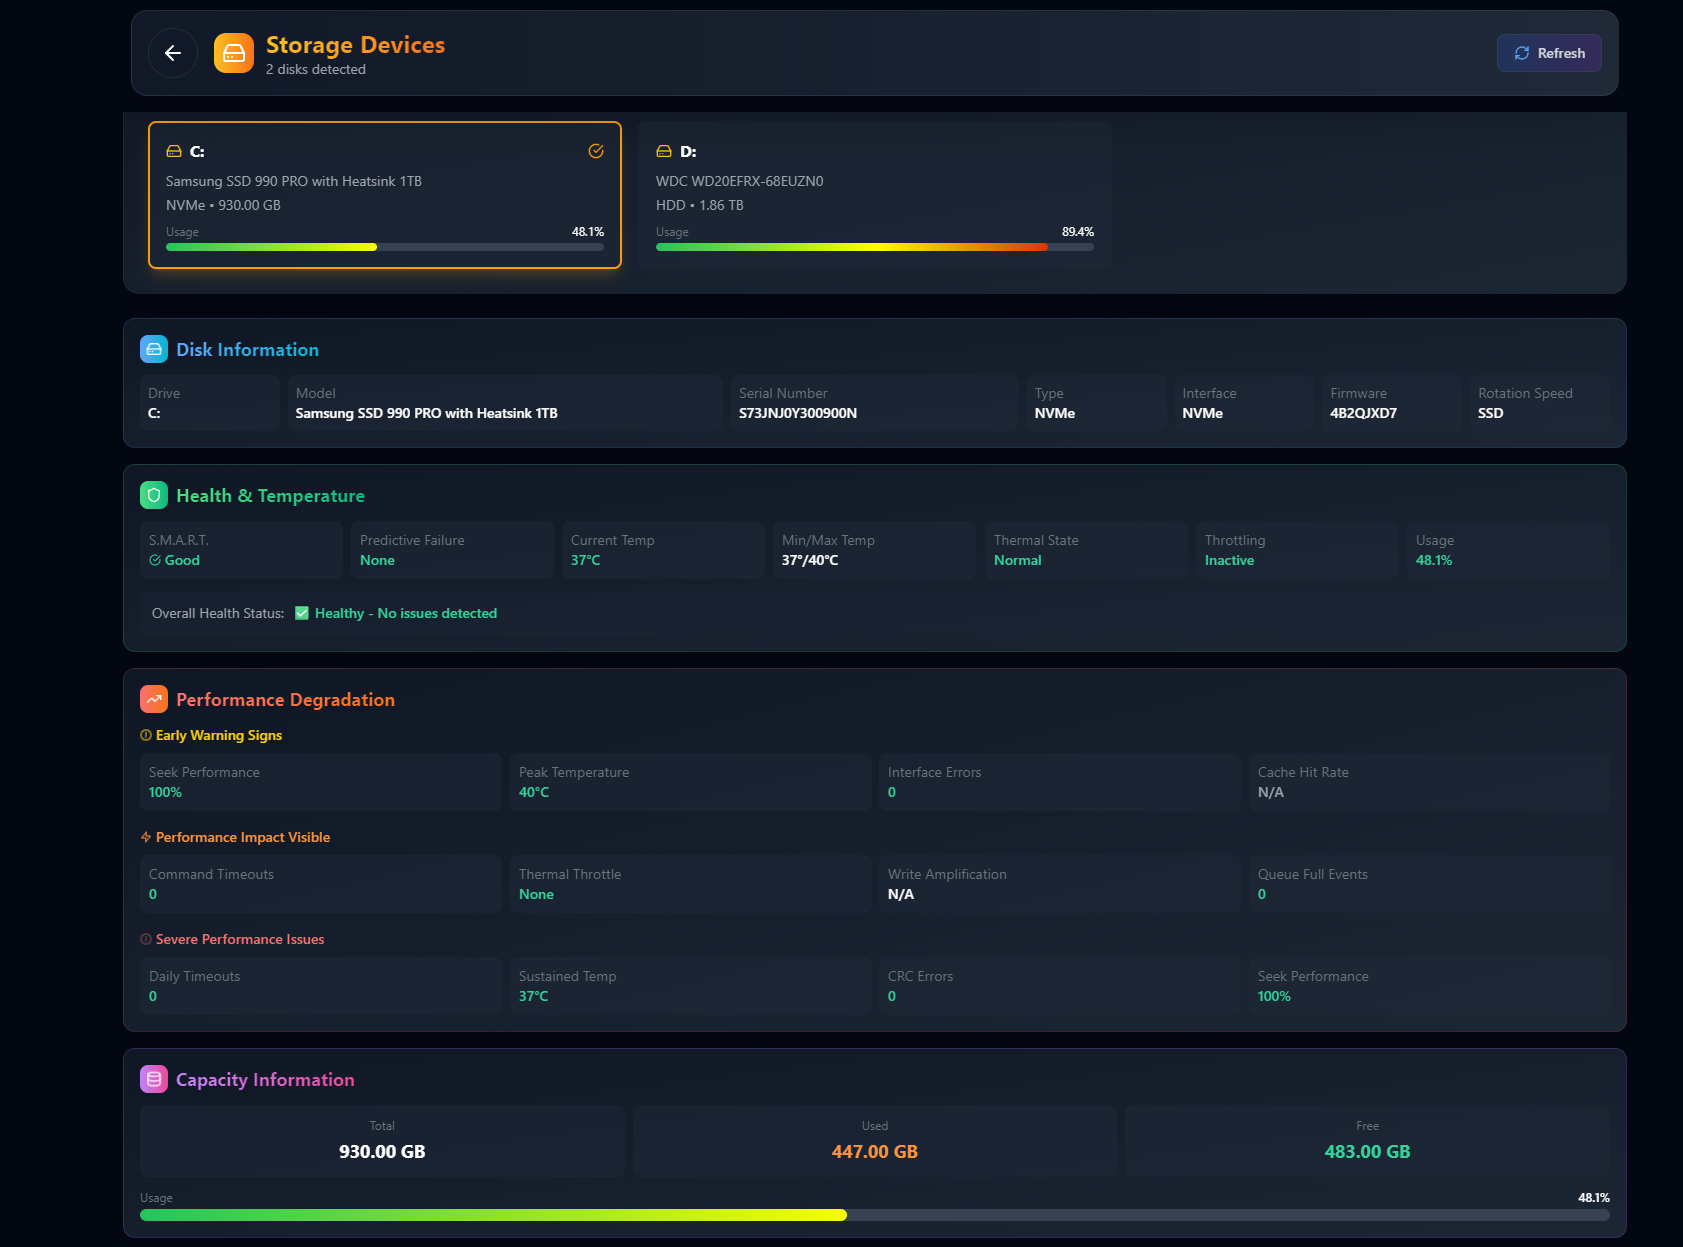1683x1247 pixels.
Task: Click the Early Warning Signs info icon
Action: point(145,735)
